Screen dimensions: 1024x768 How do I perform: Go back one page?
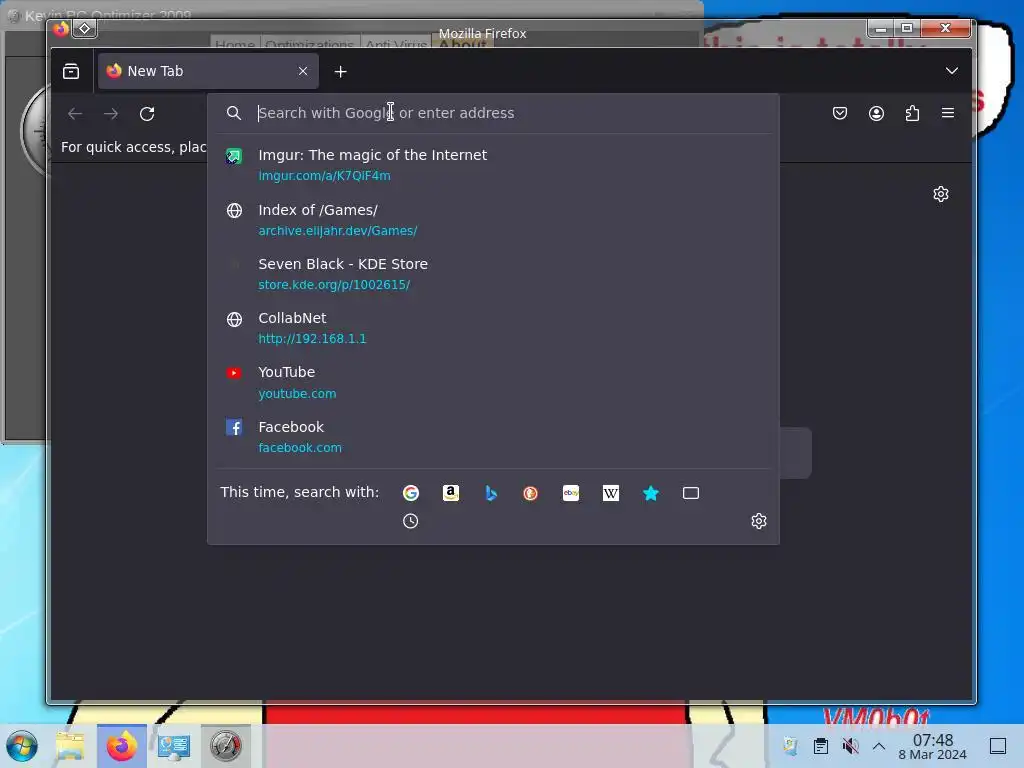75,114
